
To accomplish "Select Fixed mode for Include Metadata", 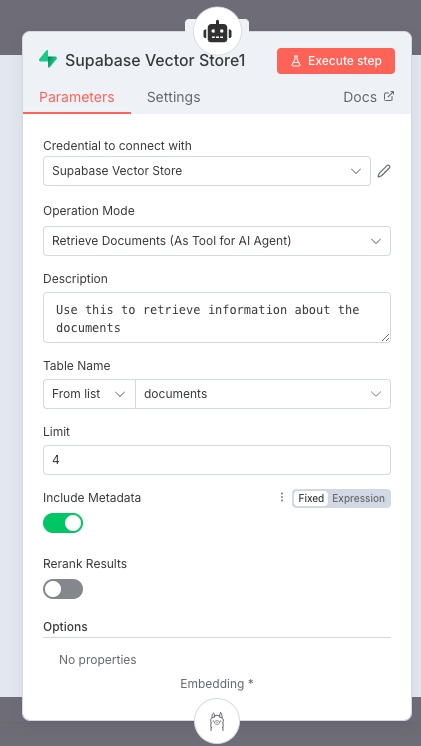I will tap(311, 498).
